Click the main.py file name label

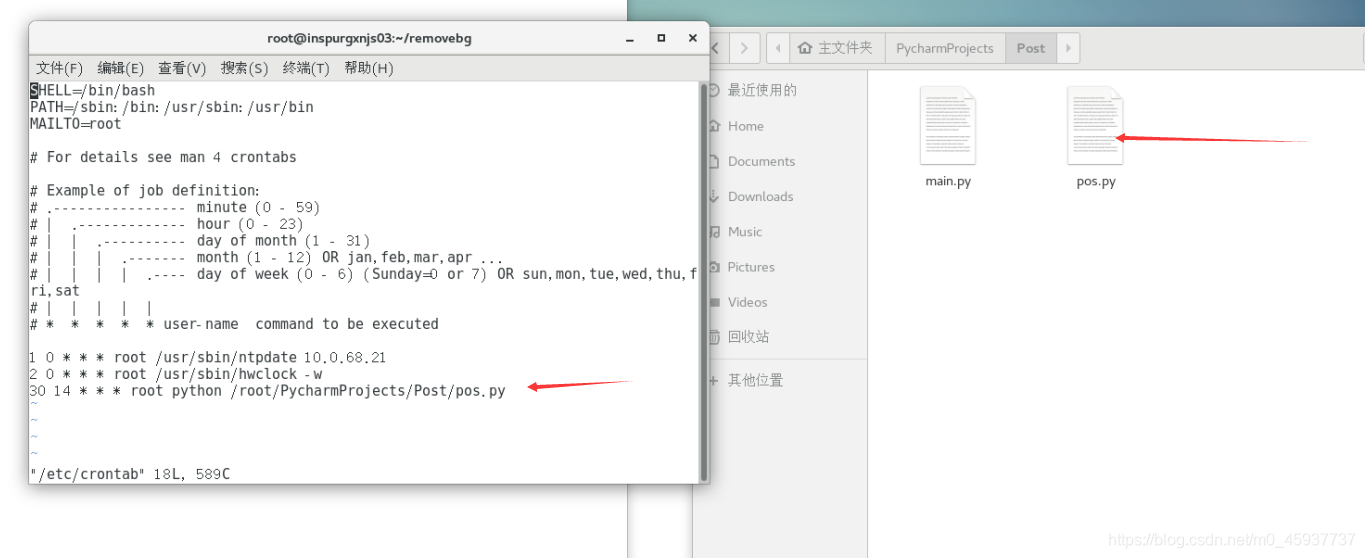click(948, 182)
